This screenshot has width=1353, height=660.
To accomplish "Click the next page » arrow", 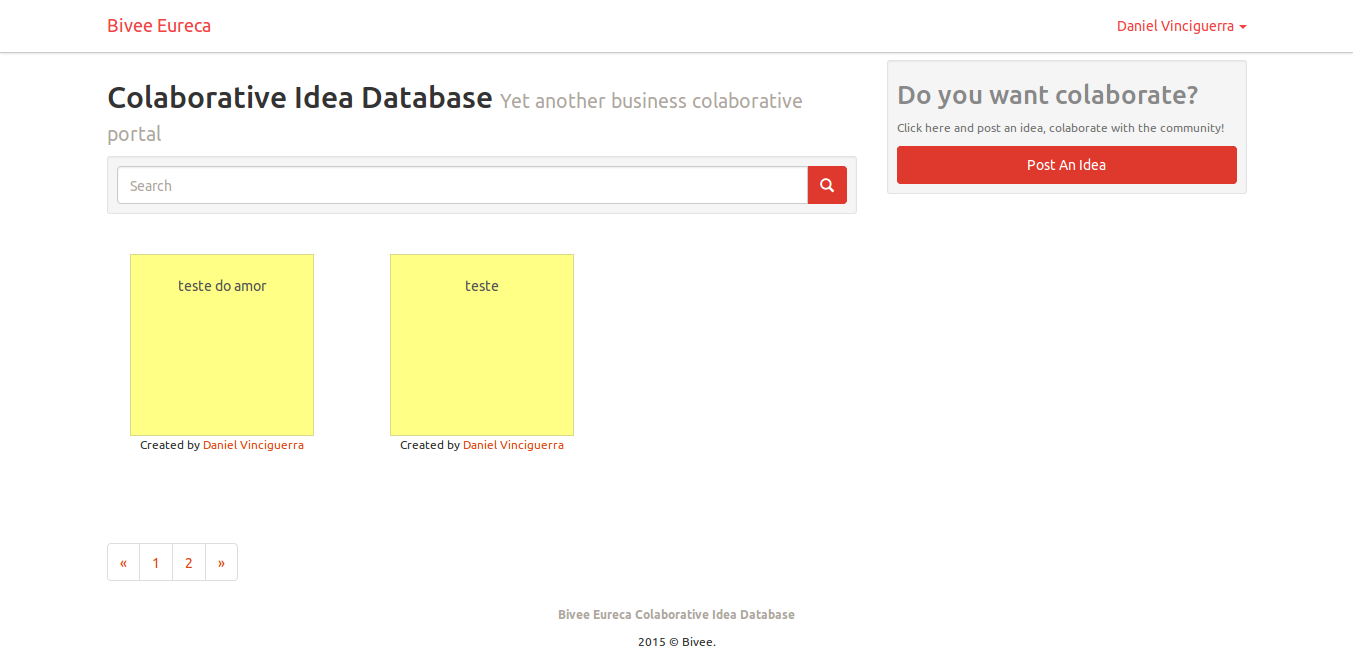I will click(x=221, y=562).
